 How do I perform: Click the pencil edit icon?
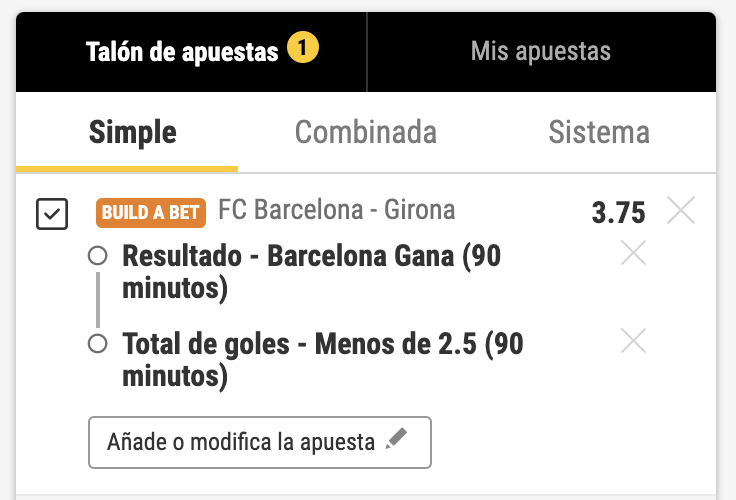397,441
